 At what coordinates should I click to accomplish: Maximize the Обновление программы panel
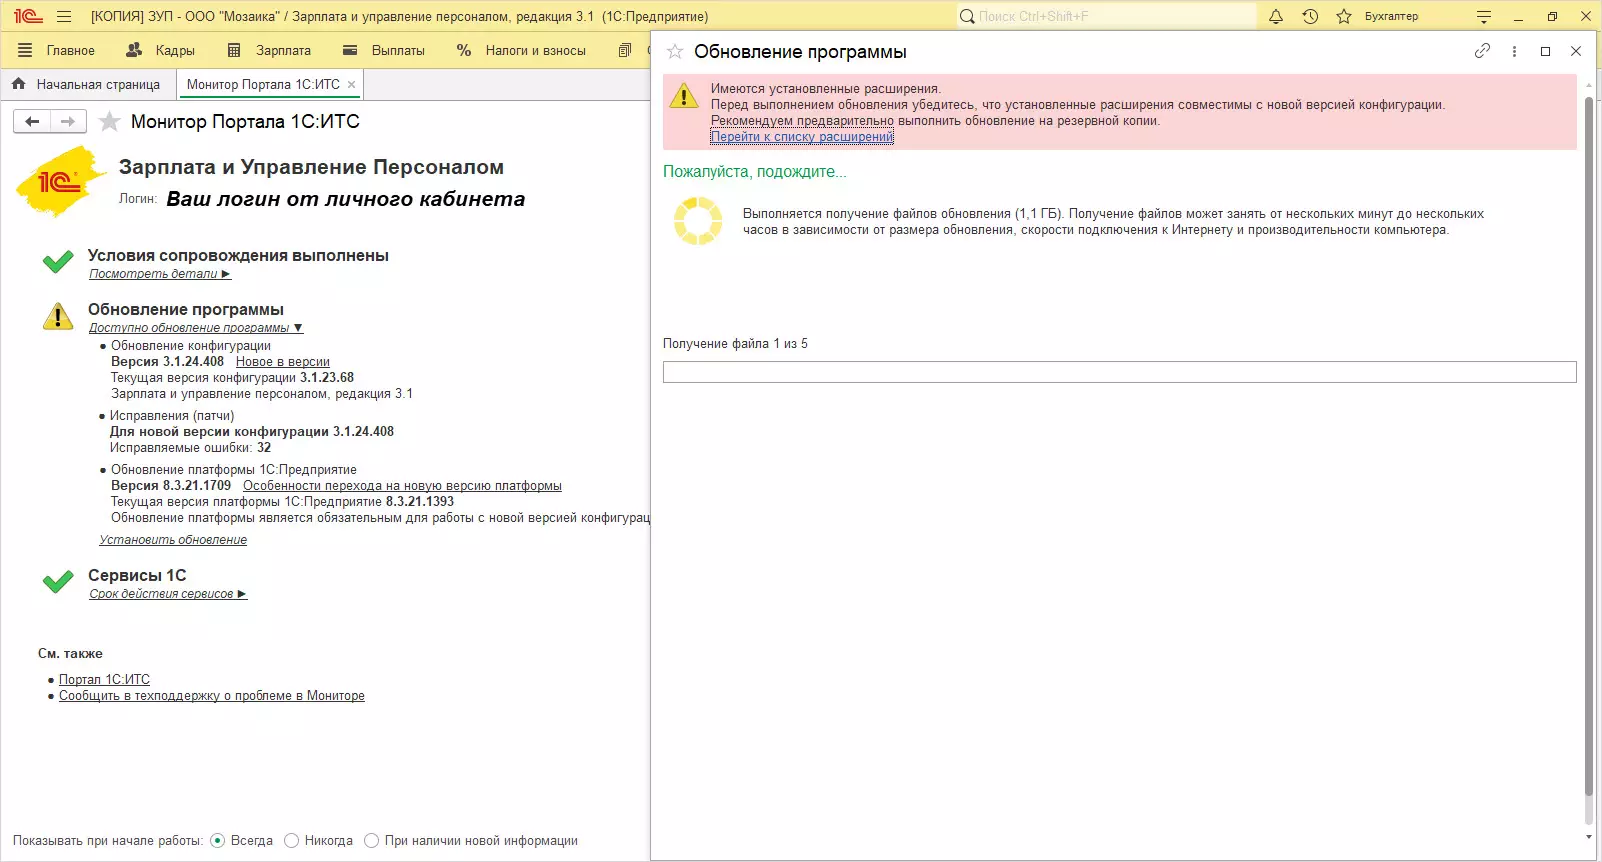1545,51
